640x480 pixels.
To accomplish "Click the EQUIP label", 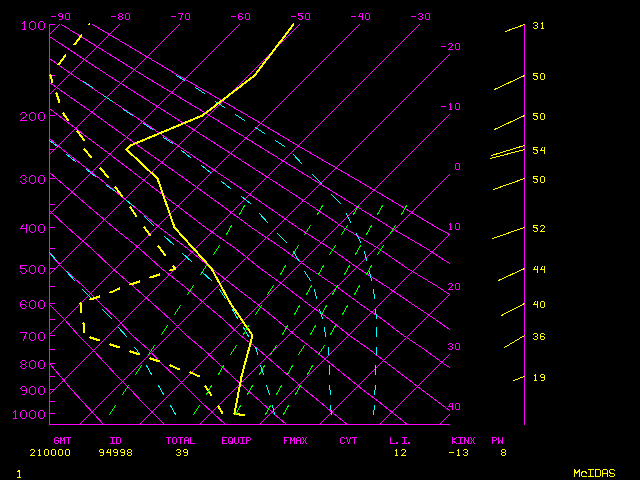I will [x=236, y=440].
